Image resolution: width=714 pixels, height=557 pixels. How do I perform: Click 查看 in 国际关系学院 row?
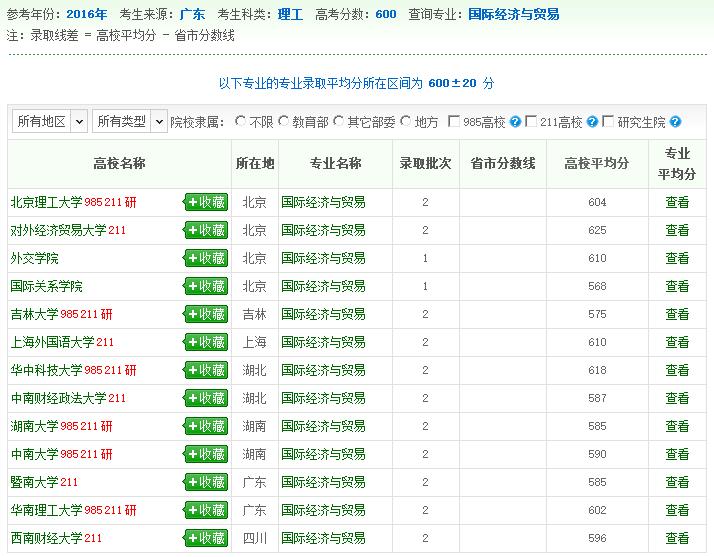[x=677, y=286]
